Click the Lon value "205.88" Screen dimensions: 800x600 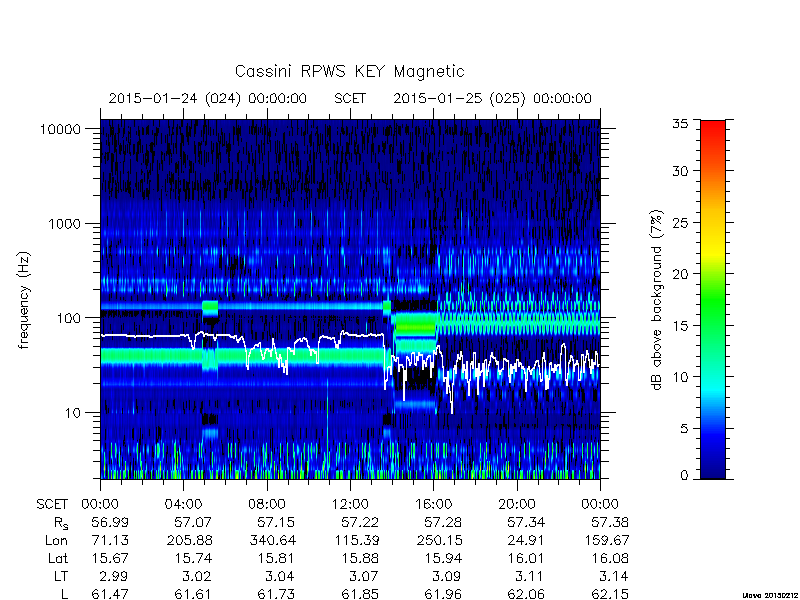click(189, 540)
